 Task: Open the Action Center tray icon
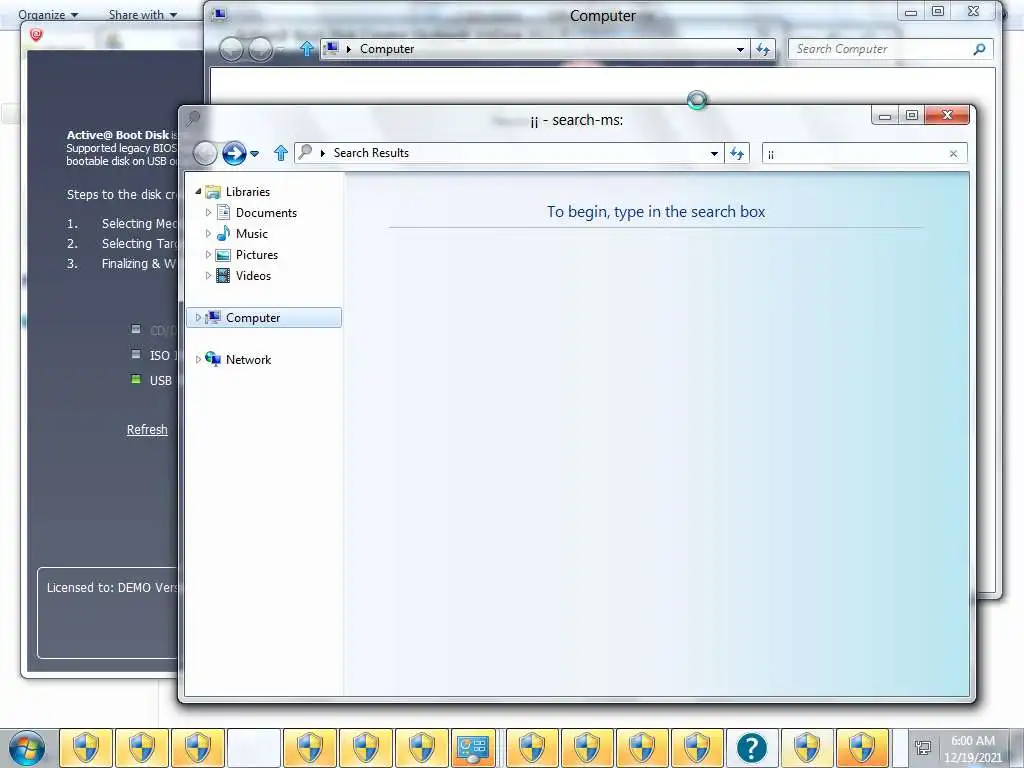(923, 748)
